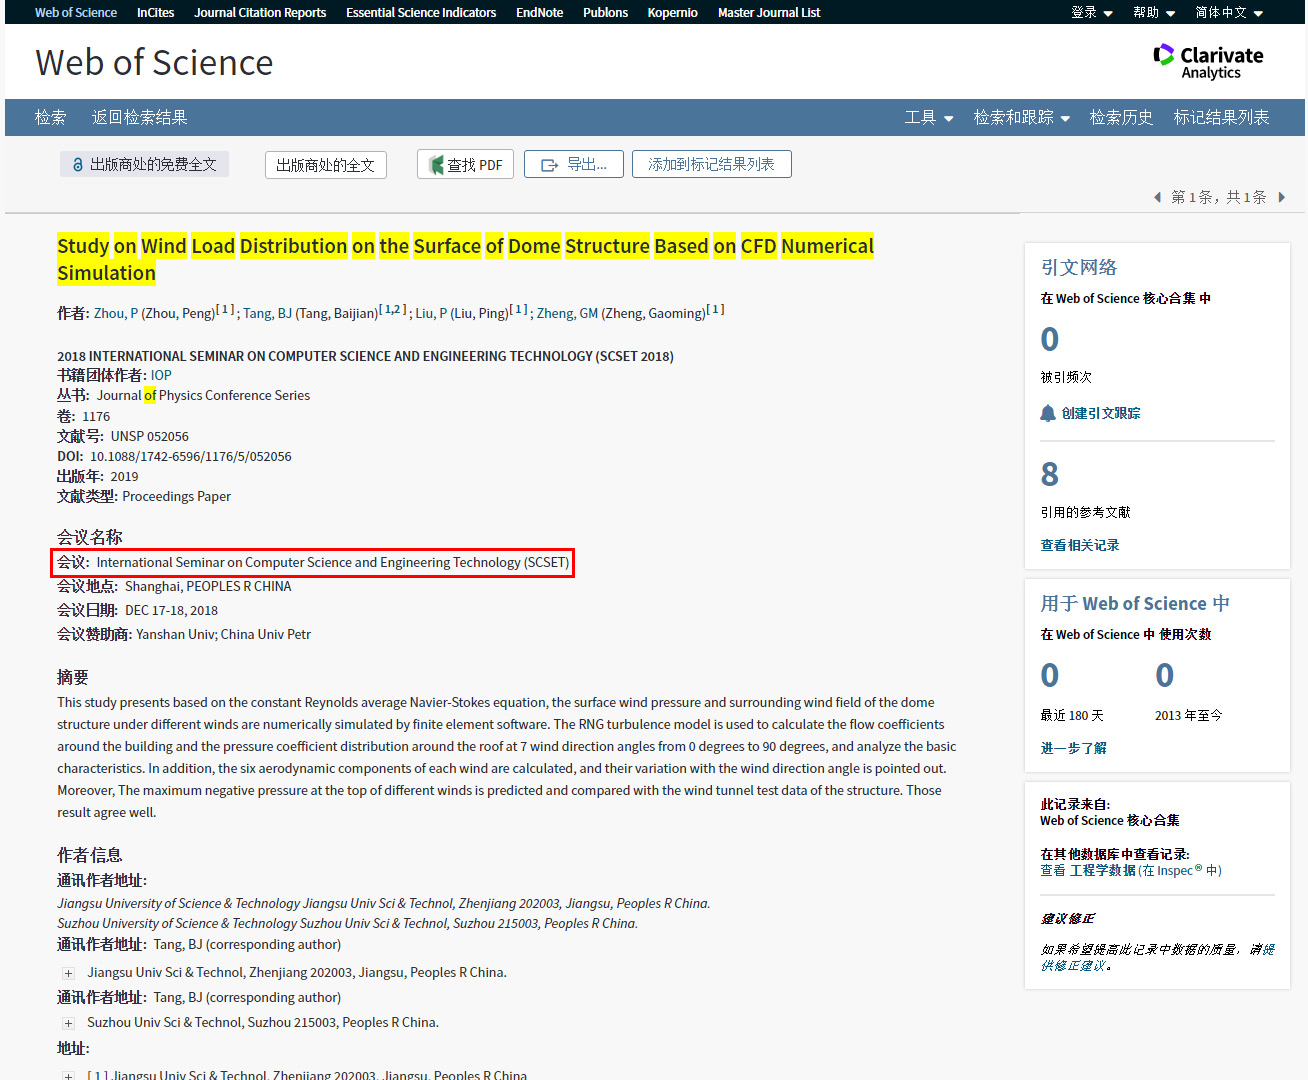Click the Inspec 工程学数据 link
The height and width of the screenshot is (1080, 1308).
(1131, 870)
